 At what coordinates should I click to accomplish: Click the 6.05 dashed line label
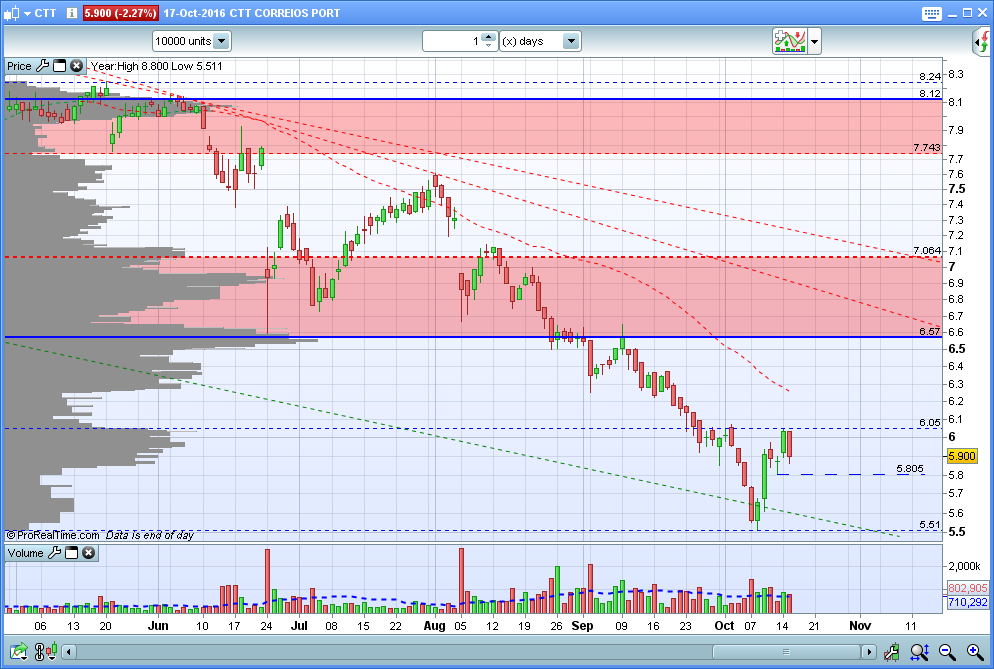(x=930, y=422)
